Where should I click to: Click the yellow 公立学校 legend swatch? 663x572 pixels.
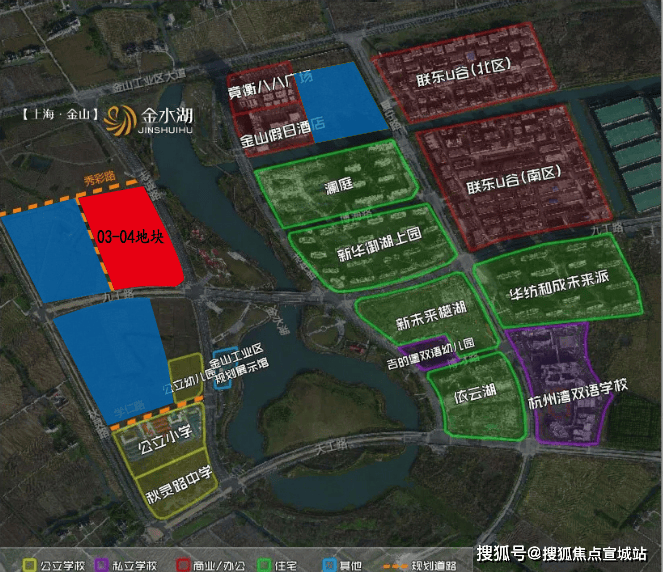point(28,565)
